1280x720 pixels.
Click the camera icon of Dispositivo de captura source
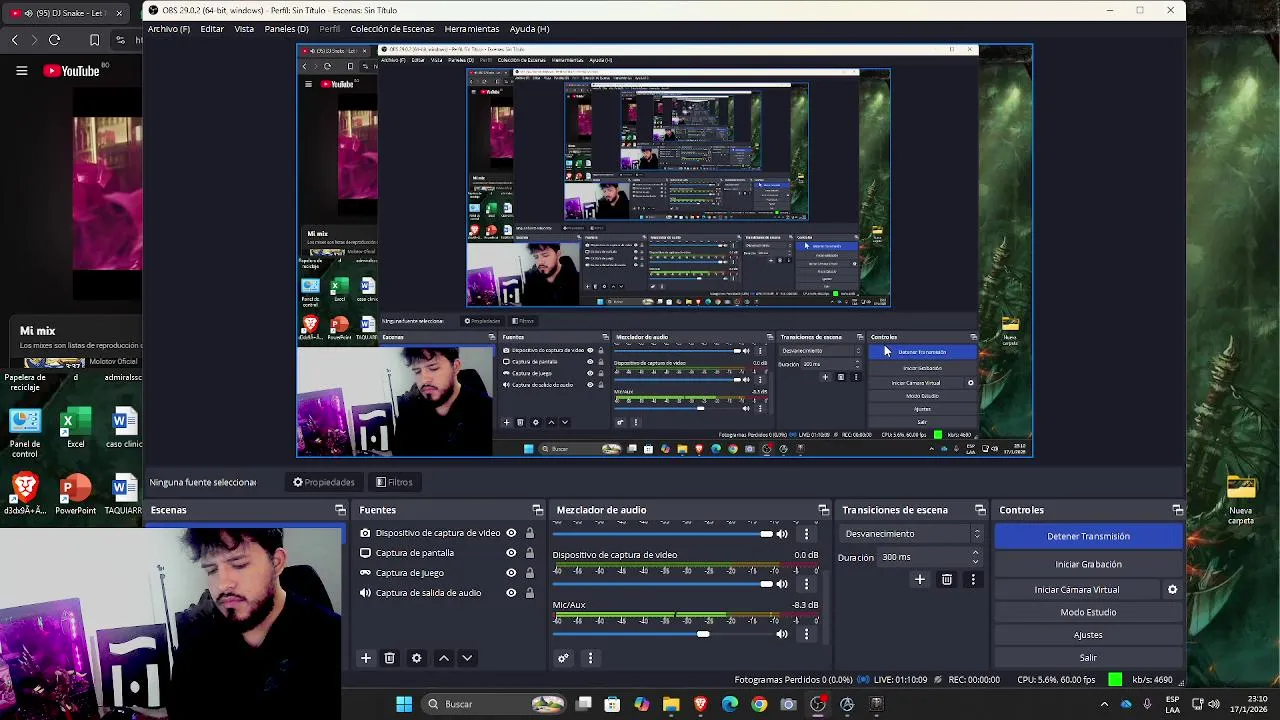point(365,533)
